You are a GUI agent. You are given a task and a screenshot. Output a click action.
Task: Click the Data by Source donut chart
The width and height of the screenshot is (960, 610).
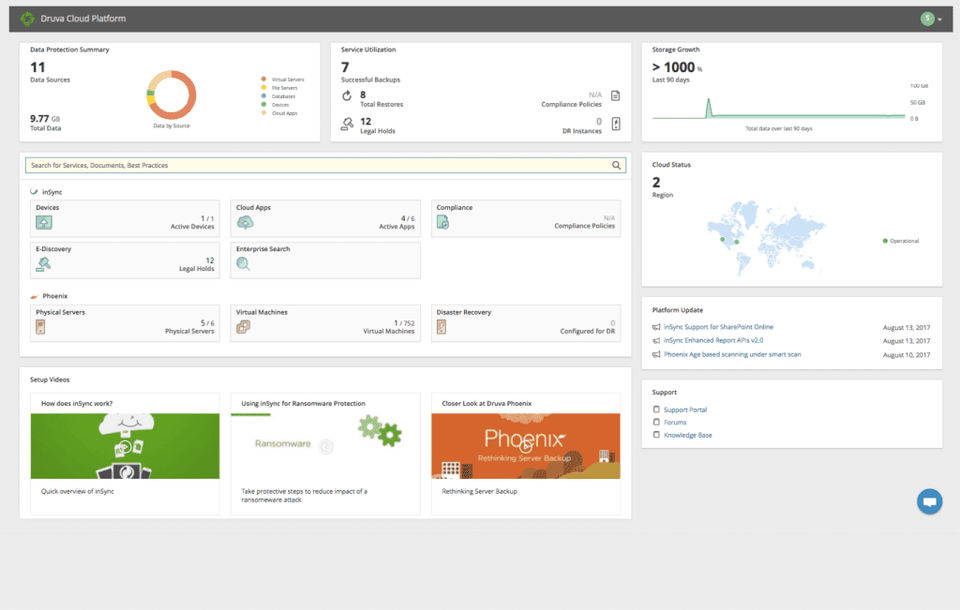[171, 95]
